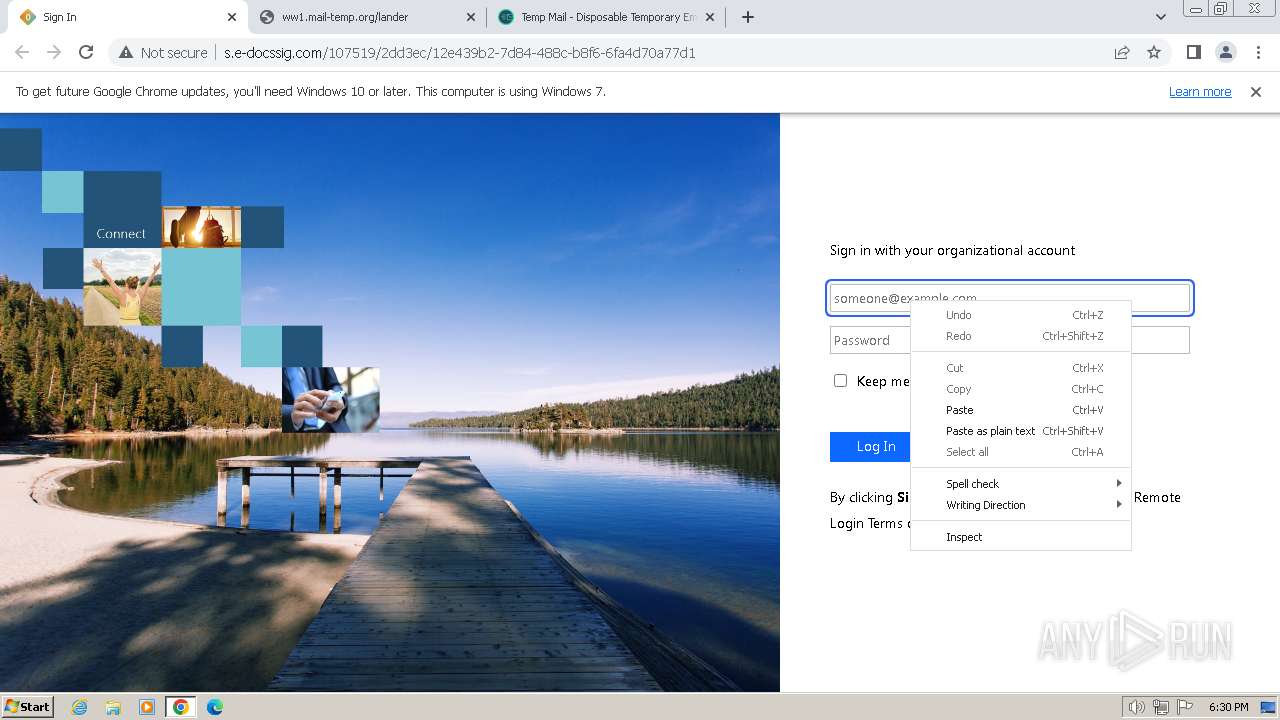Tick the Keep me signed in checkbox
Image resolution: width=1280 pixels, height=720 pixels.
pos(840,380)
